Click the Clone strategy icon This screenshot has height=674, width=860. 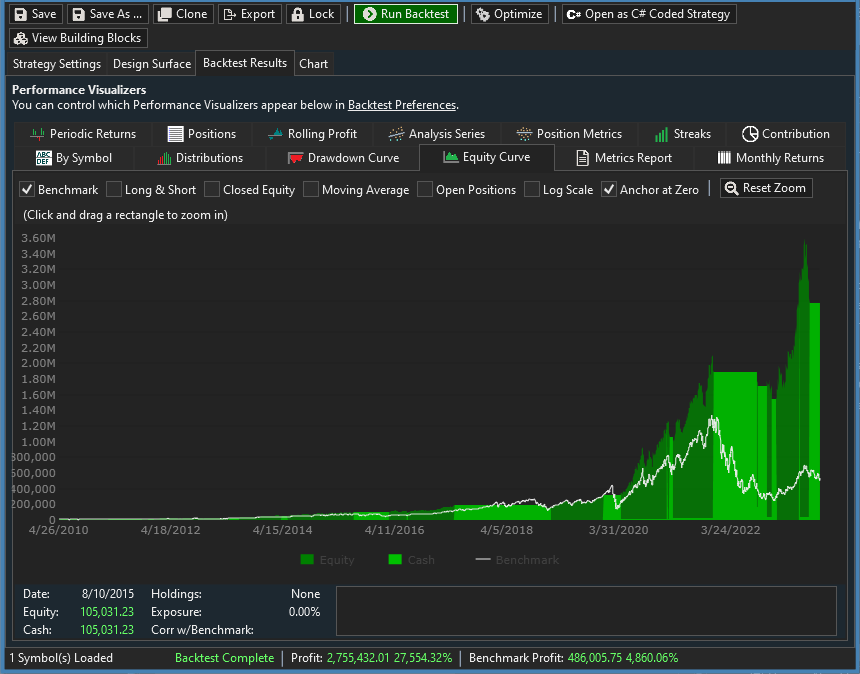tap(164, 14)
